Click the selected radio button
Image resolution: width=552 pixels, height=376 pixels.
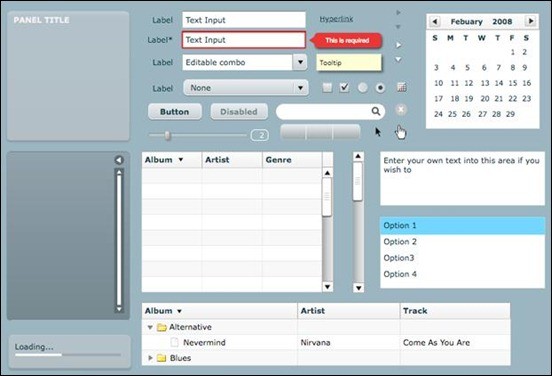380,87
